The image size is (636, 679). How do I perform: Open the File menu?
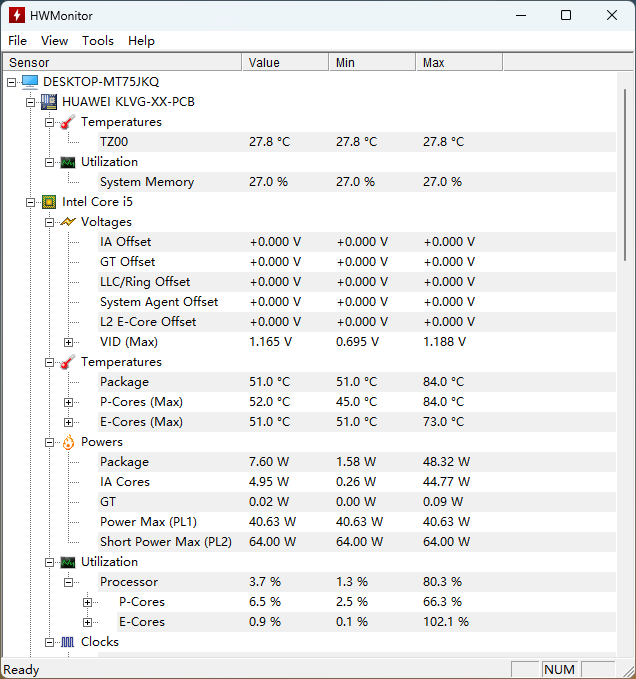point(17,41)
